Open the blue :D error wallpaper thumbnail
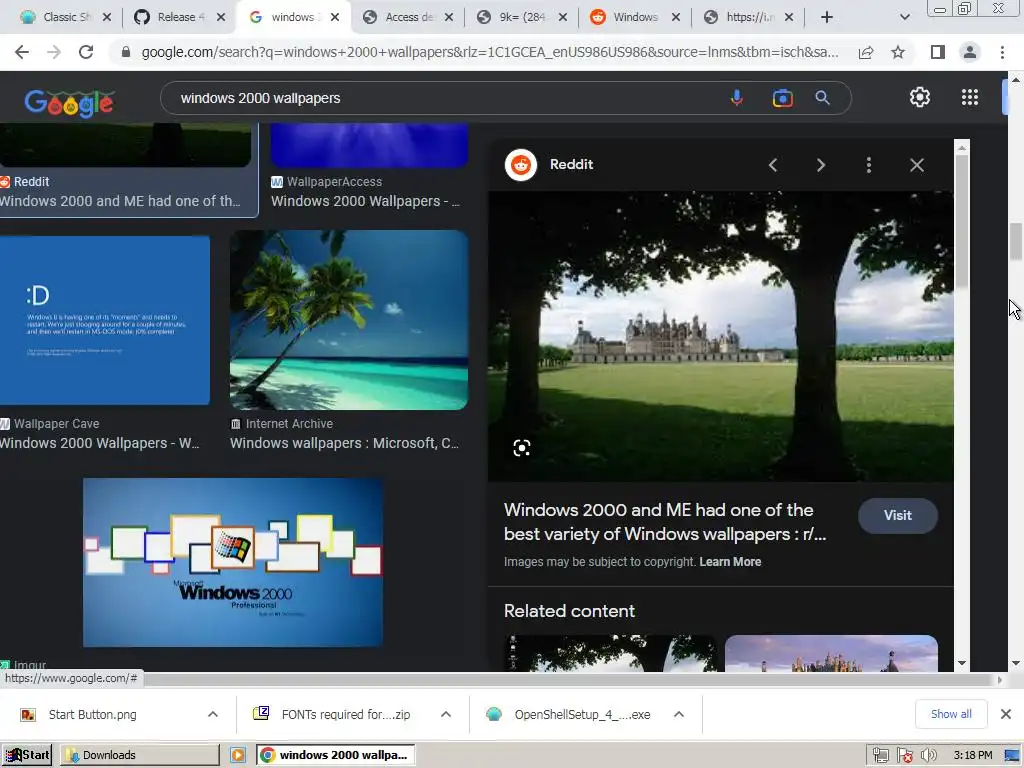The image size is (1024, 768). point(104,320)
